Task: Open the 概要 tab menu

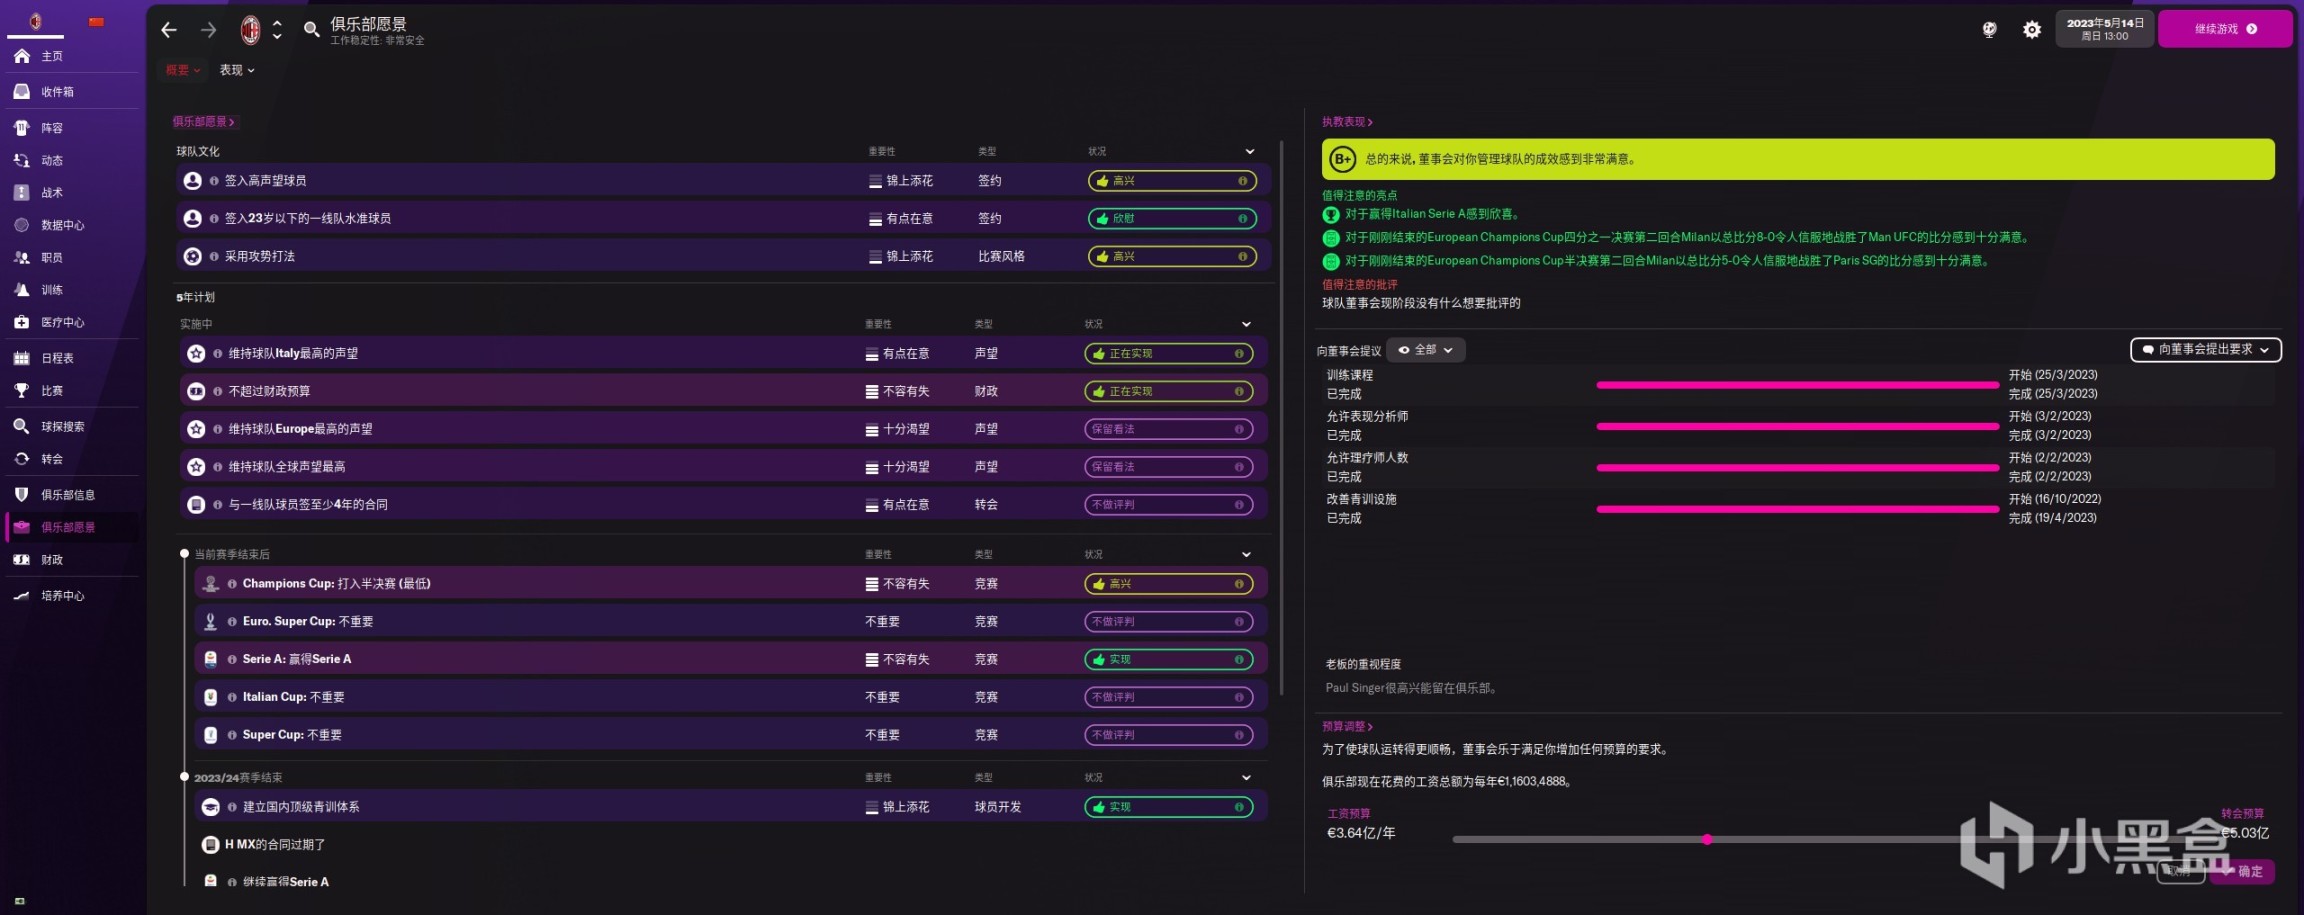Action: (x=183, y=70)
